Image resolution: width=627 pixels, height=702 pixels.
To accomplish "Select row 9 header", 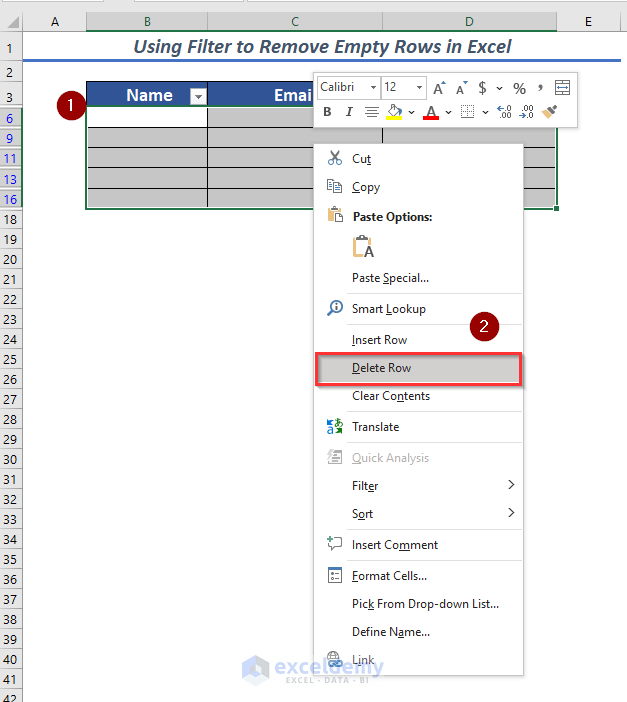I will (10, 138).
